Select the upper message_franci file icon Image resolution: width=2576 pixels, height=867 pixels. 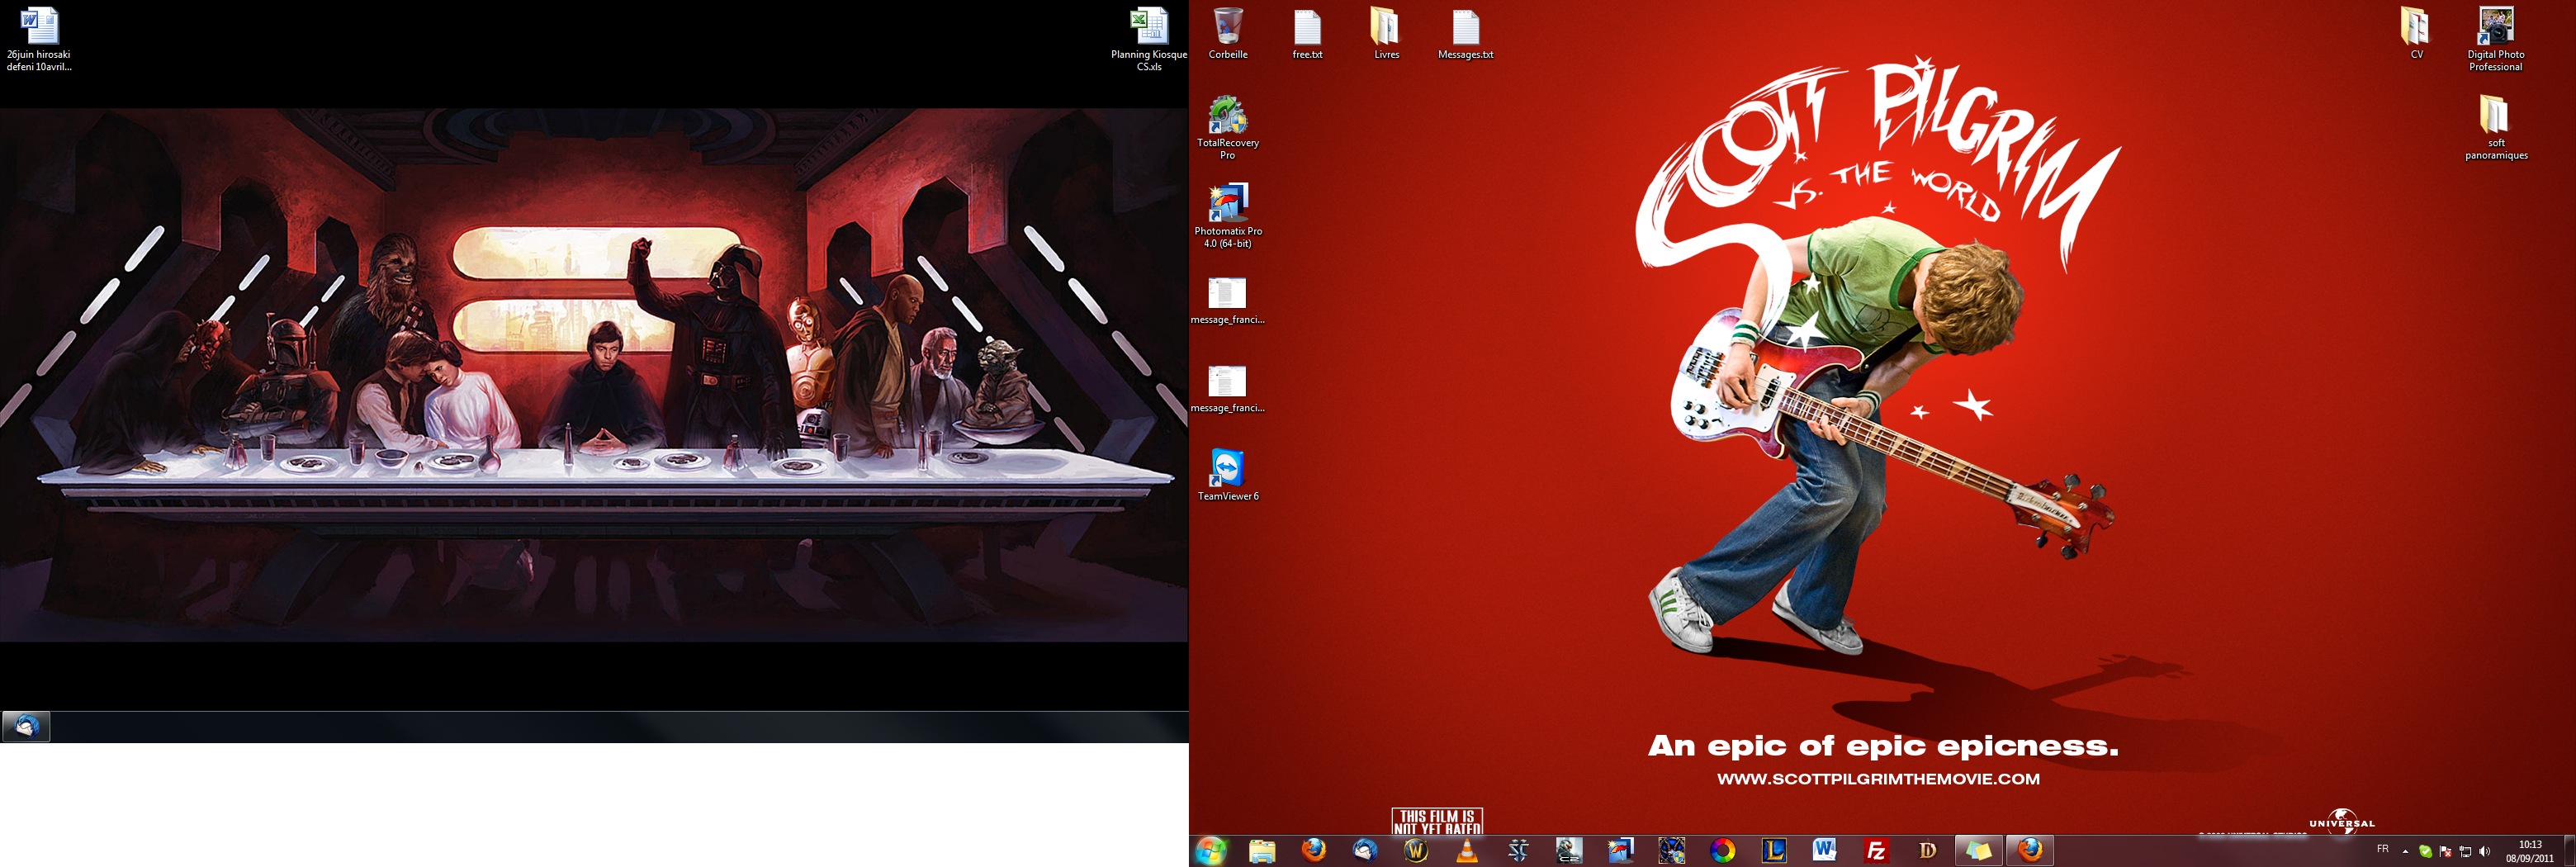1228,301
